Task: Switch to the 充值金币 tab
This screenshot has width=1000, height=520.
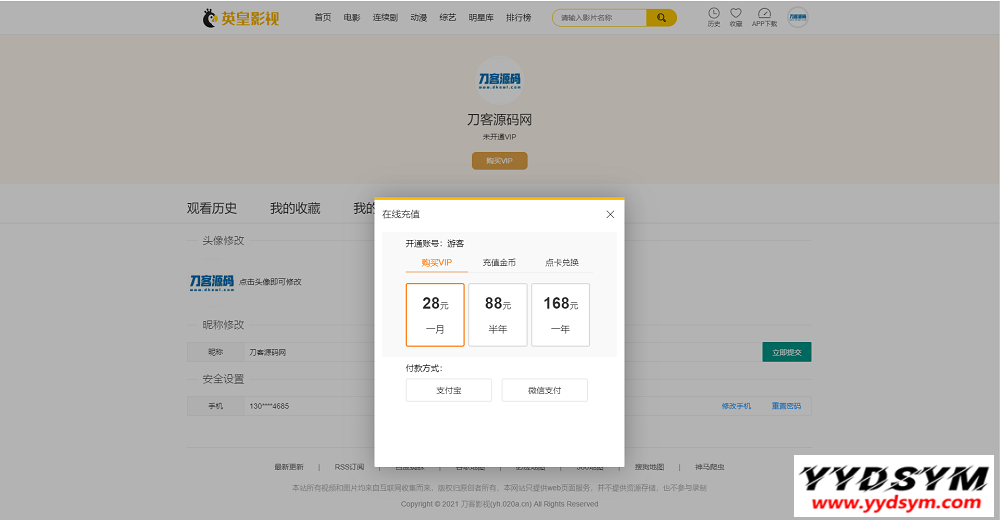Action: coord(499,263)
